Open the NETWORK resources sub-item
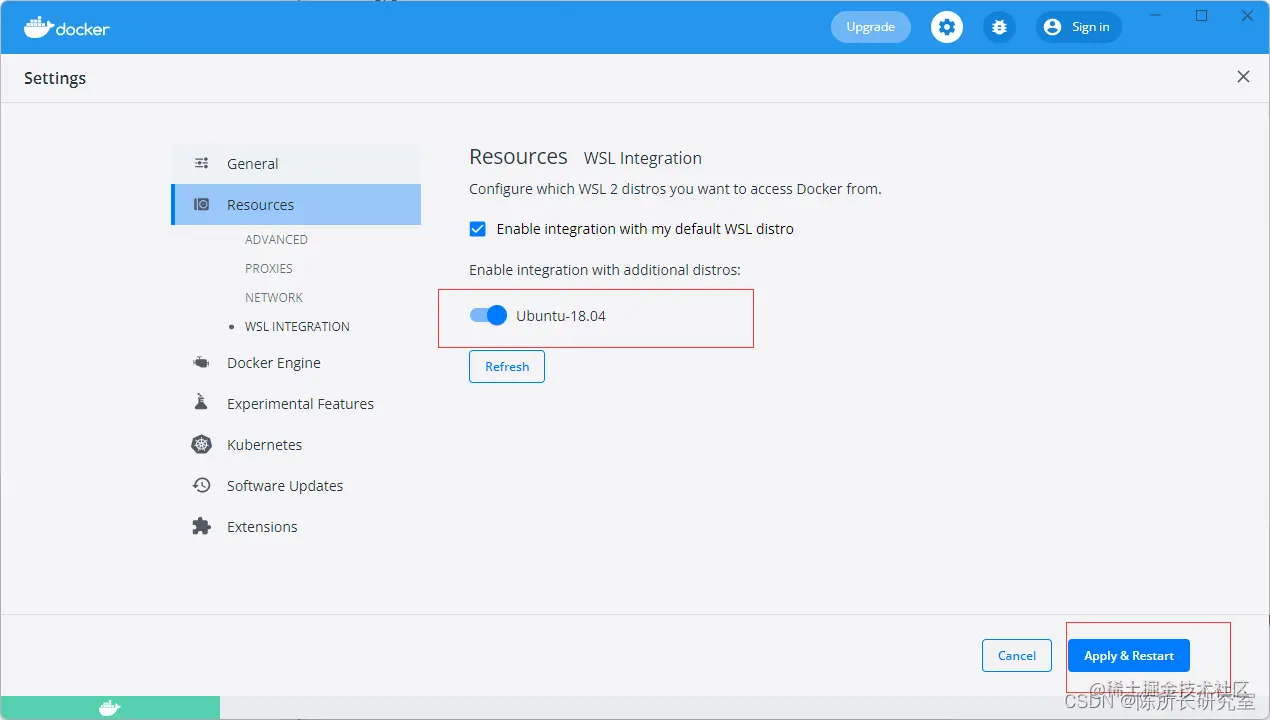 [x=274, y=297]
